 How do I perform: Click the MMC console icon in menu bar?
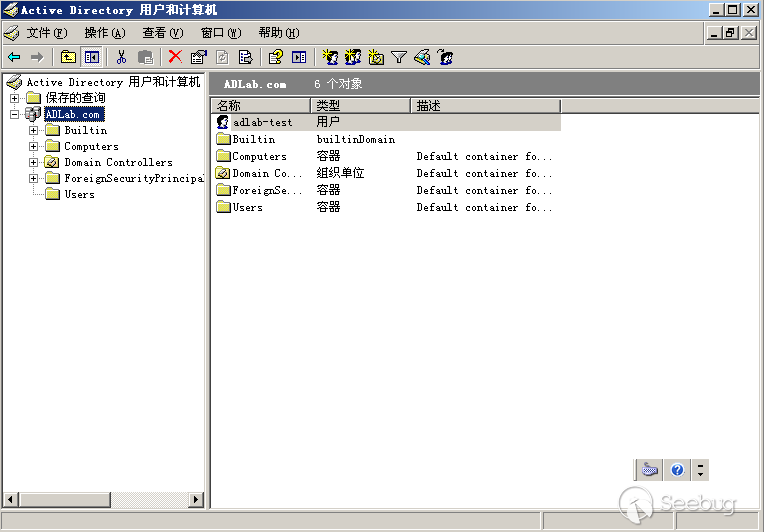(x=11, y=33)
